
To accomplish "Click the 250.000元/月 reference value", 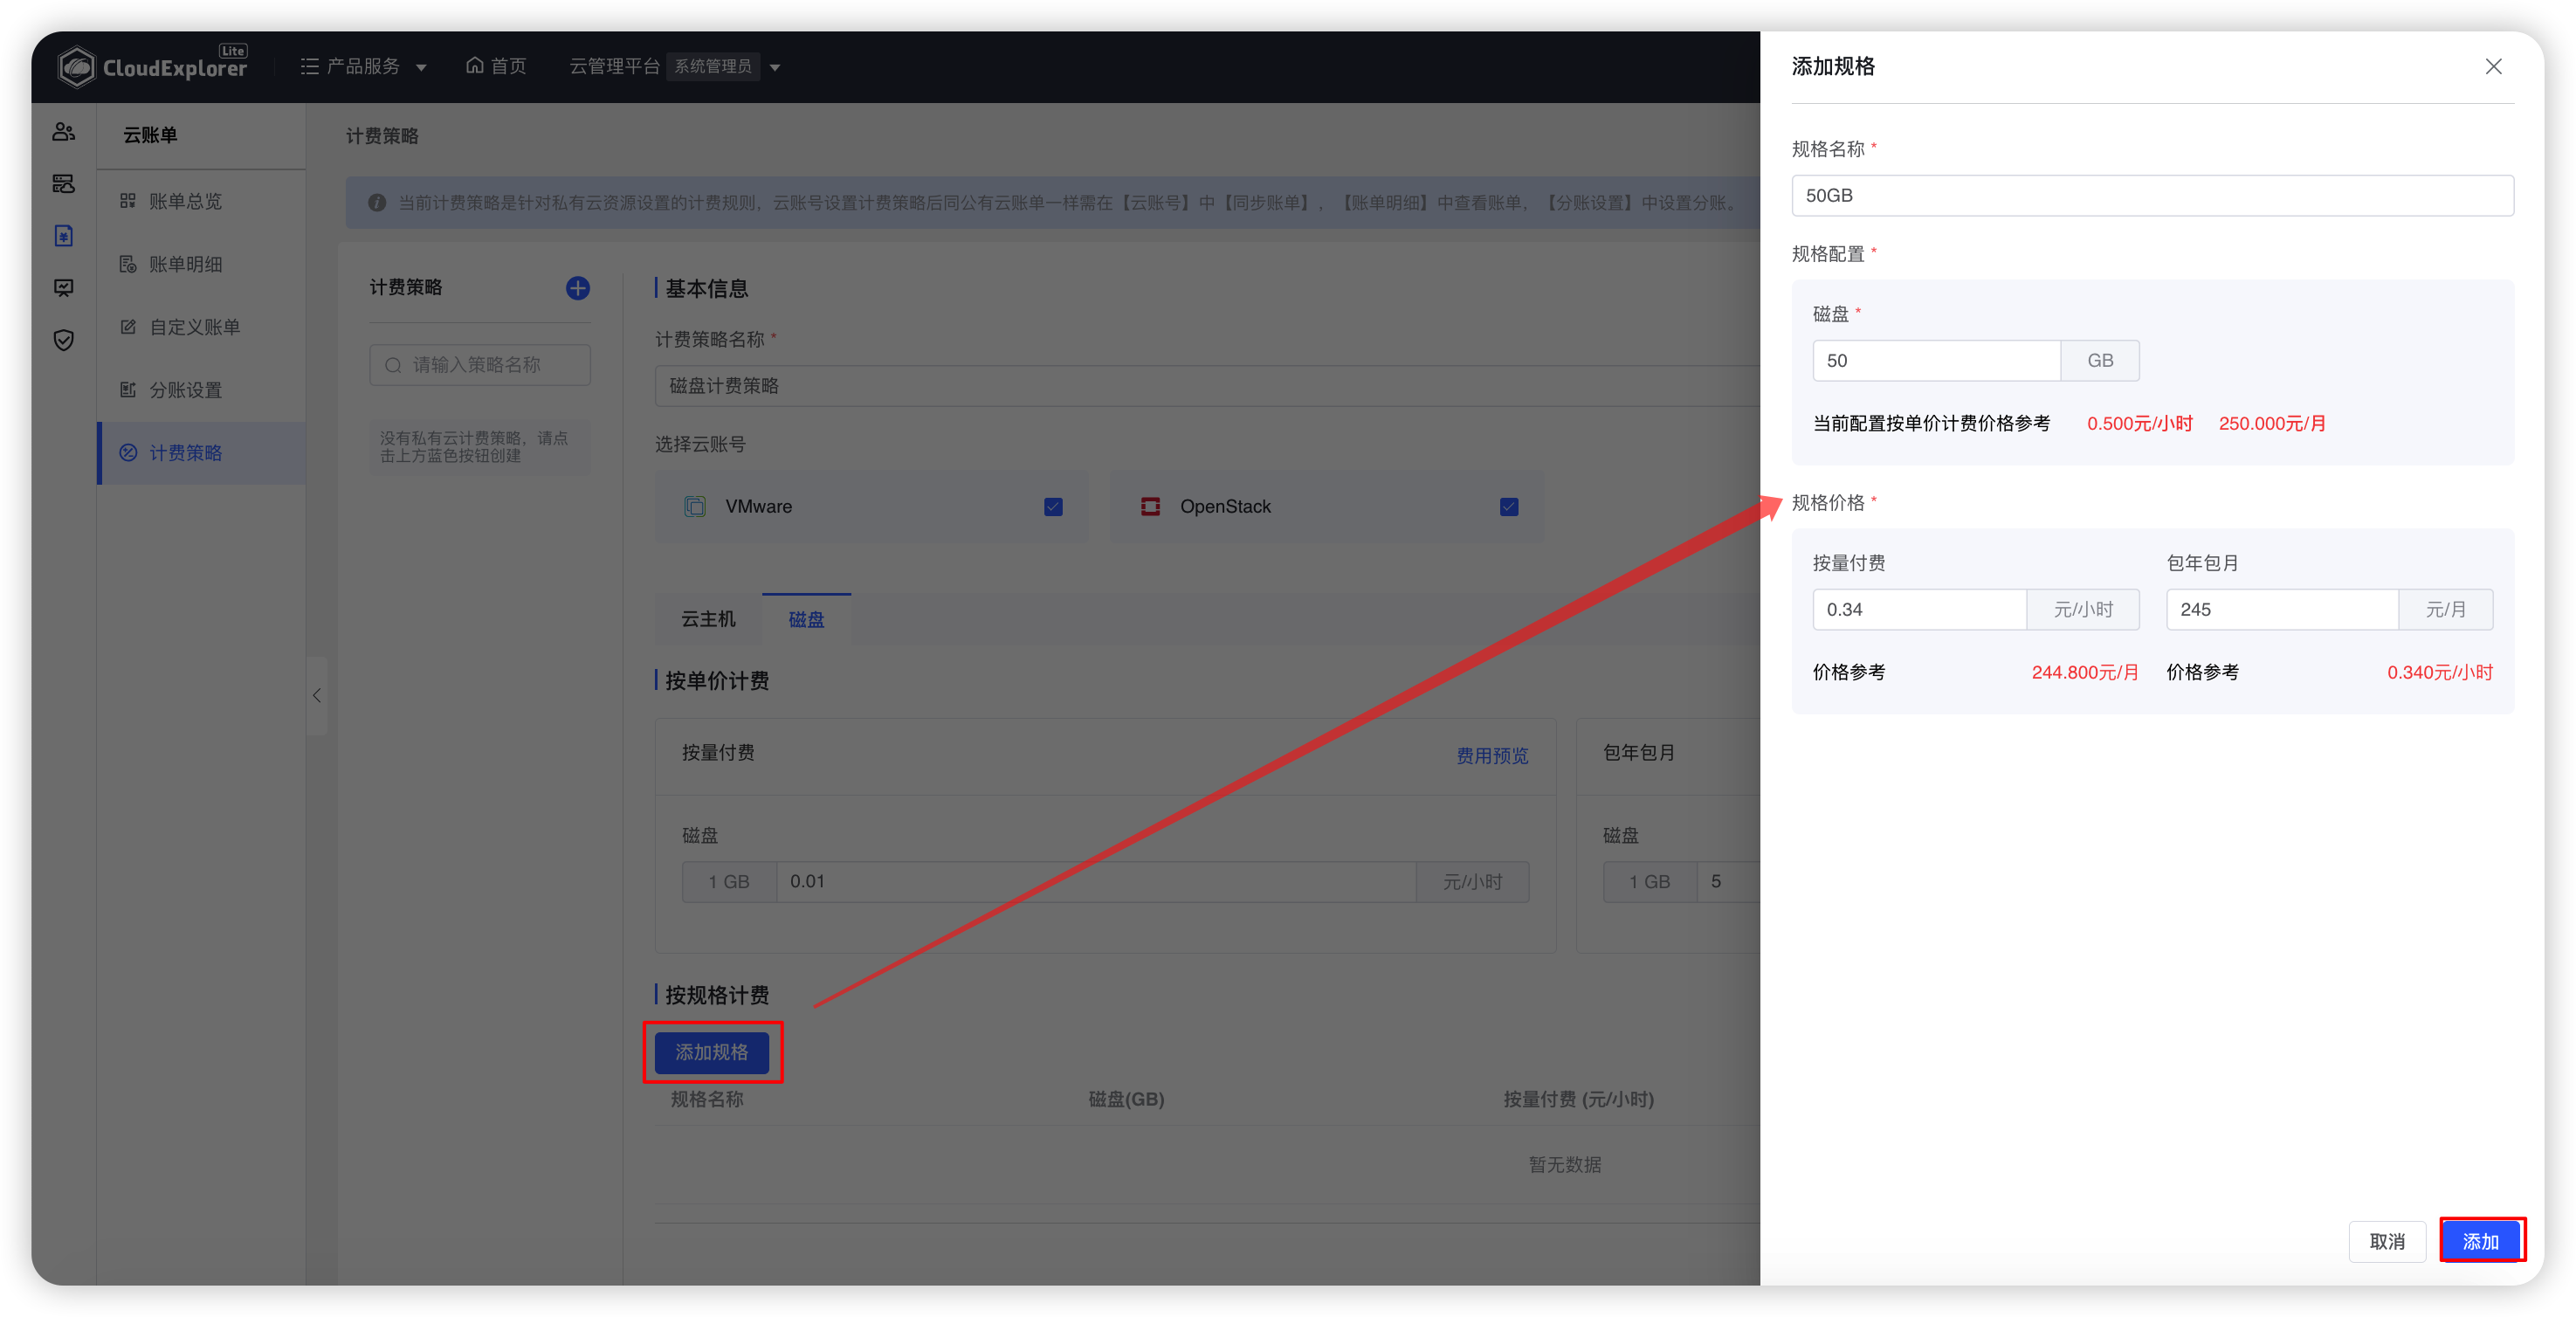I will tap(2272, 424).
